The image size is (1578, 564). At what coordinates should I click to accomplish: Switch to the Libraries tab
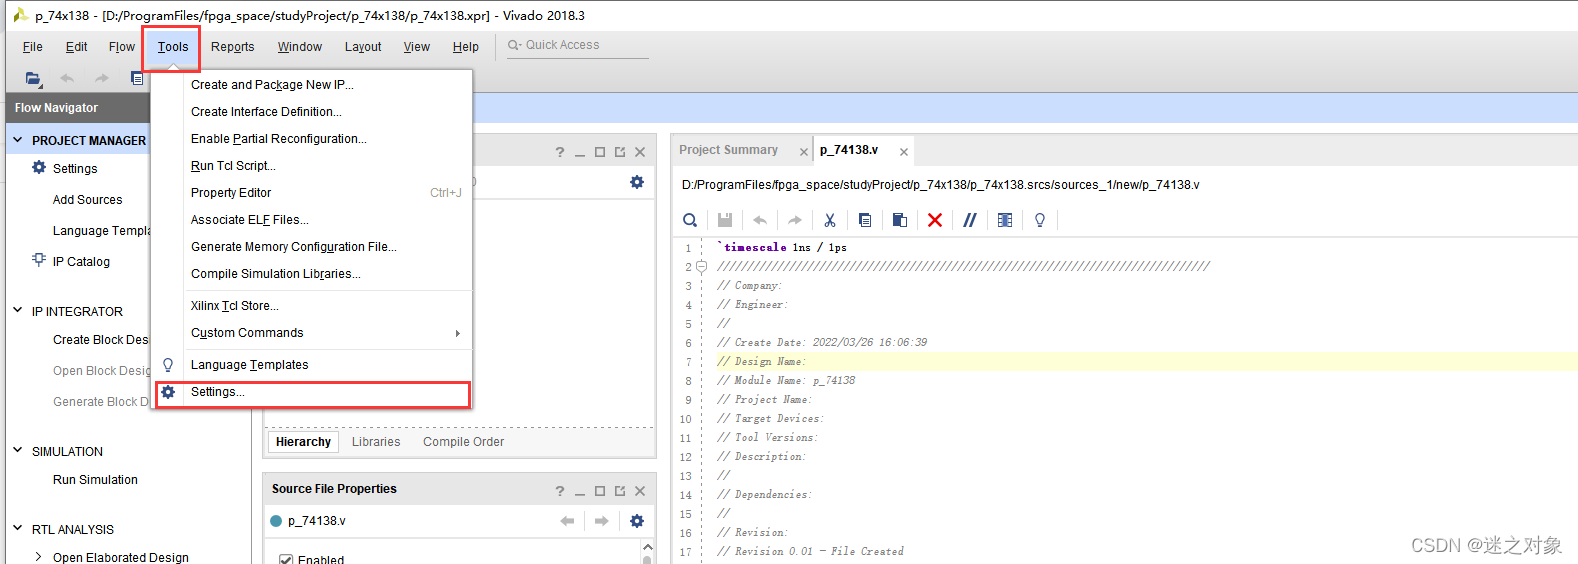(376, 442)
